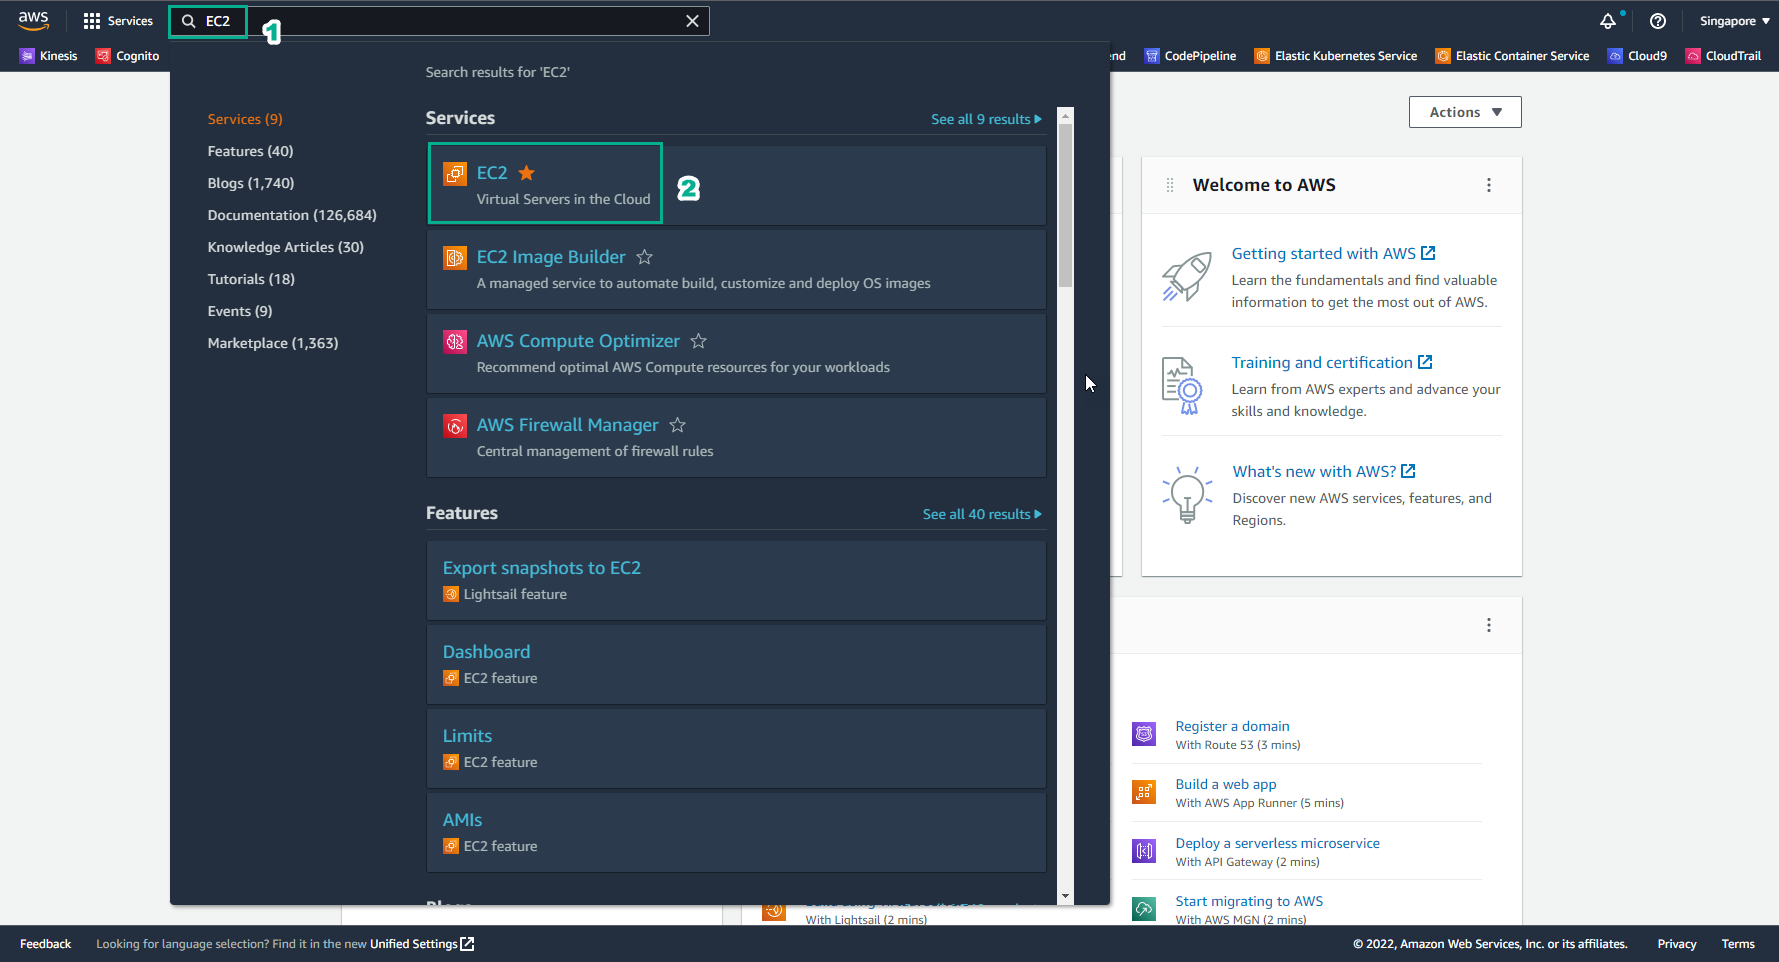Viewport: 1779px width, 962px height.
Task: Open Getting started with AWS link
Action: [1334, 254]
